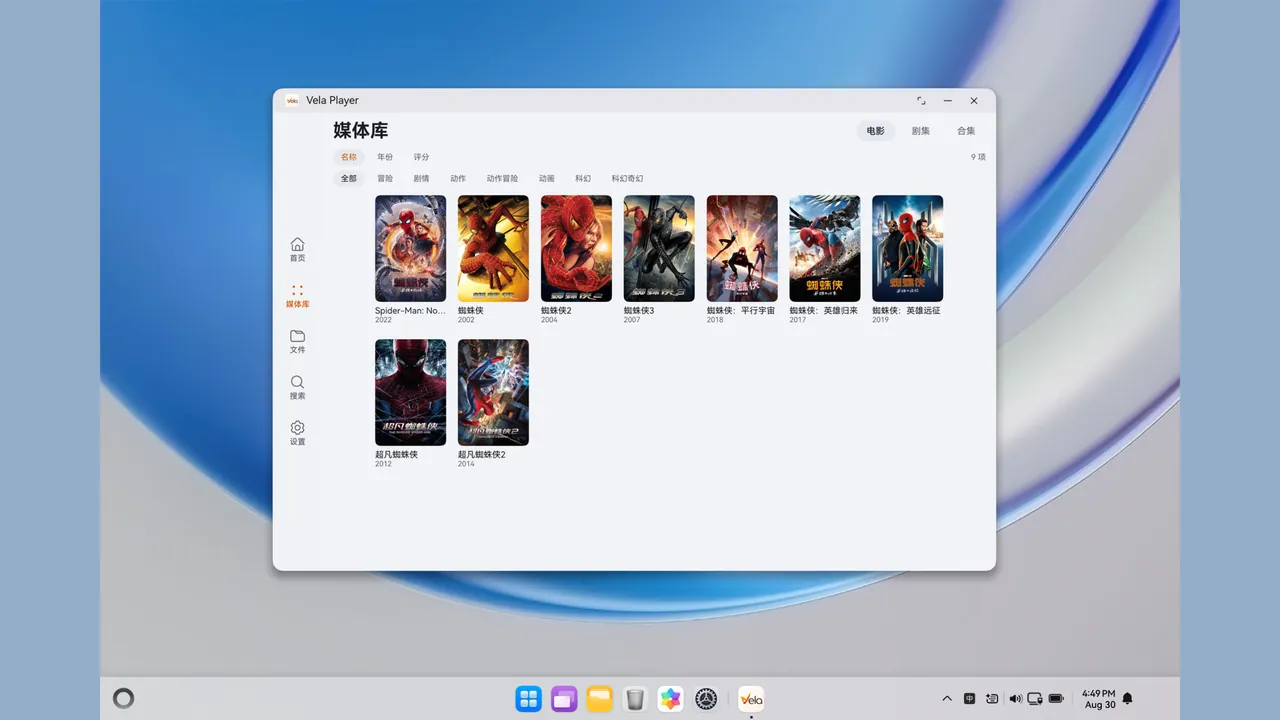This screenshot has width=1280, height=720.
Task: Switch to the 剧集 TV series tab
Action: [x=921, y=131]
